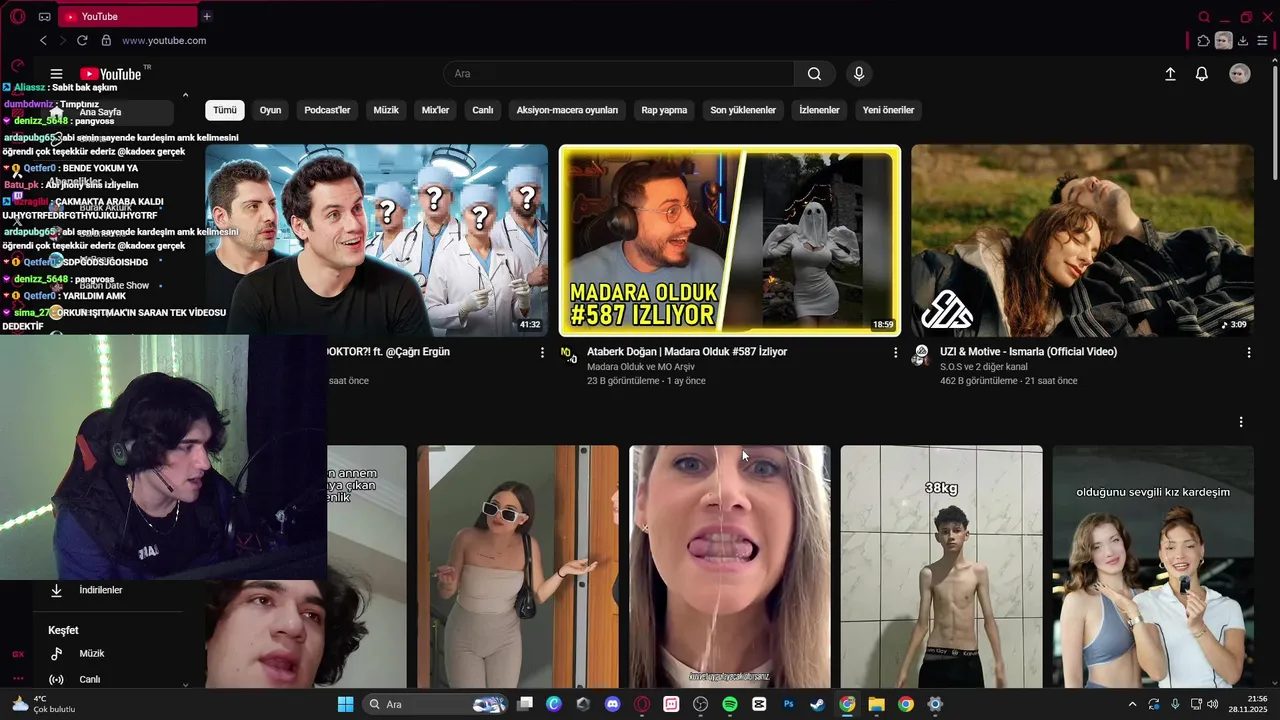Select the İzlenenler chip

819,110
